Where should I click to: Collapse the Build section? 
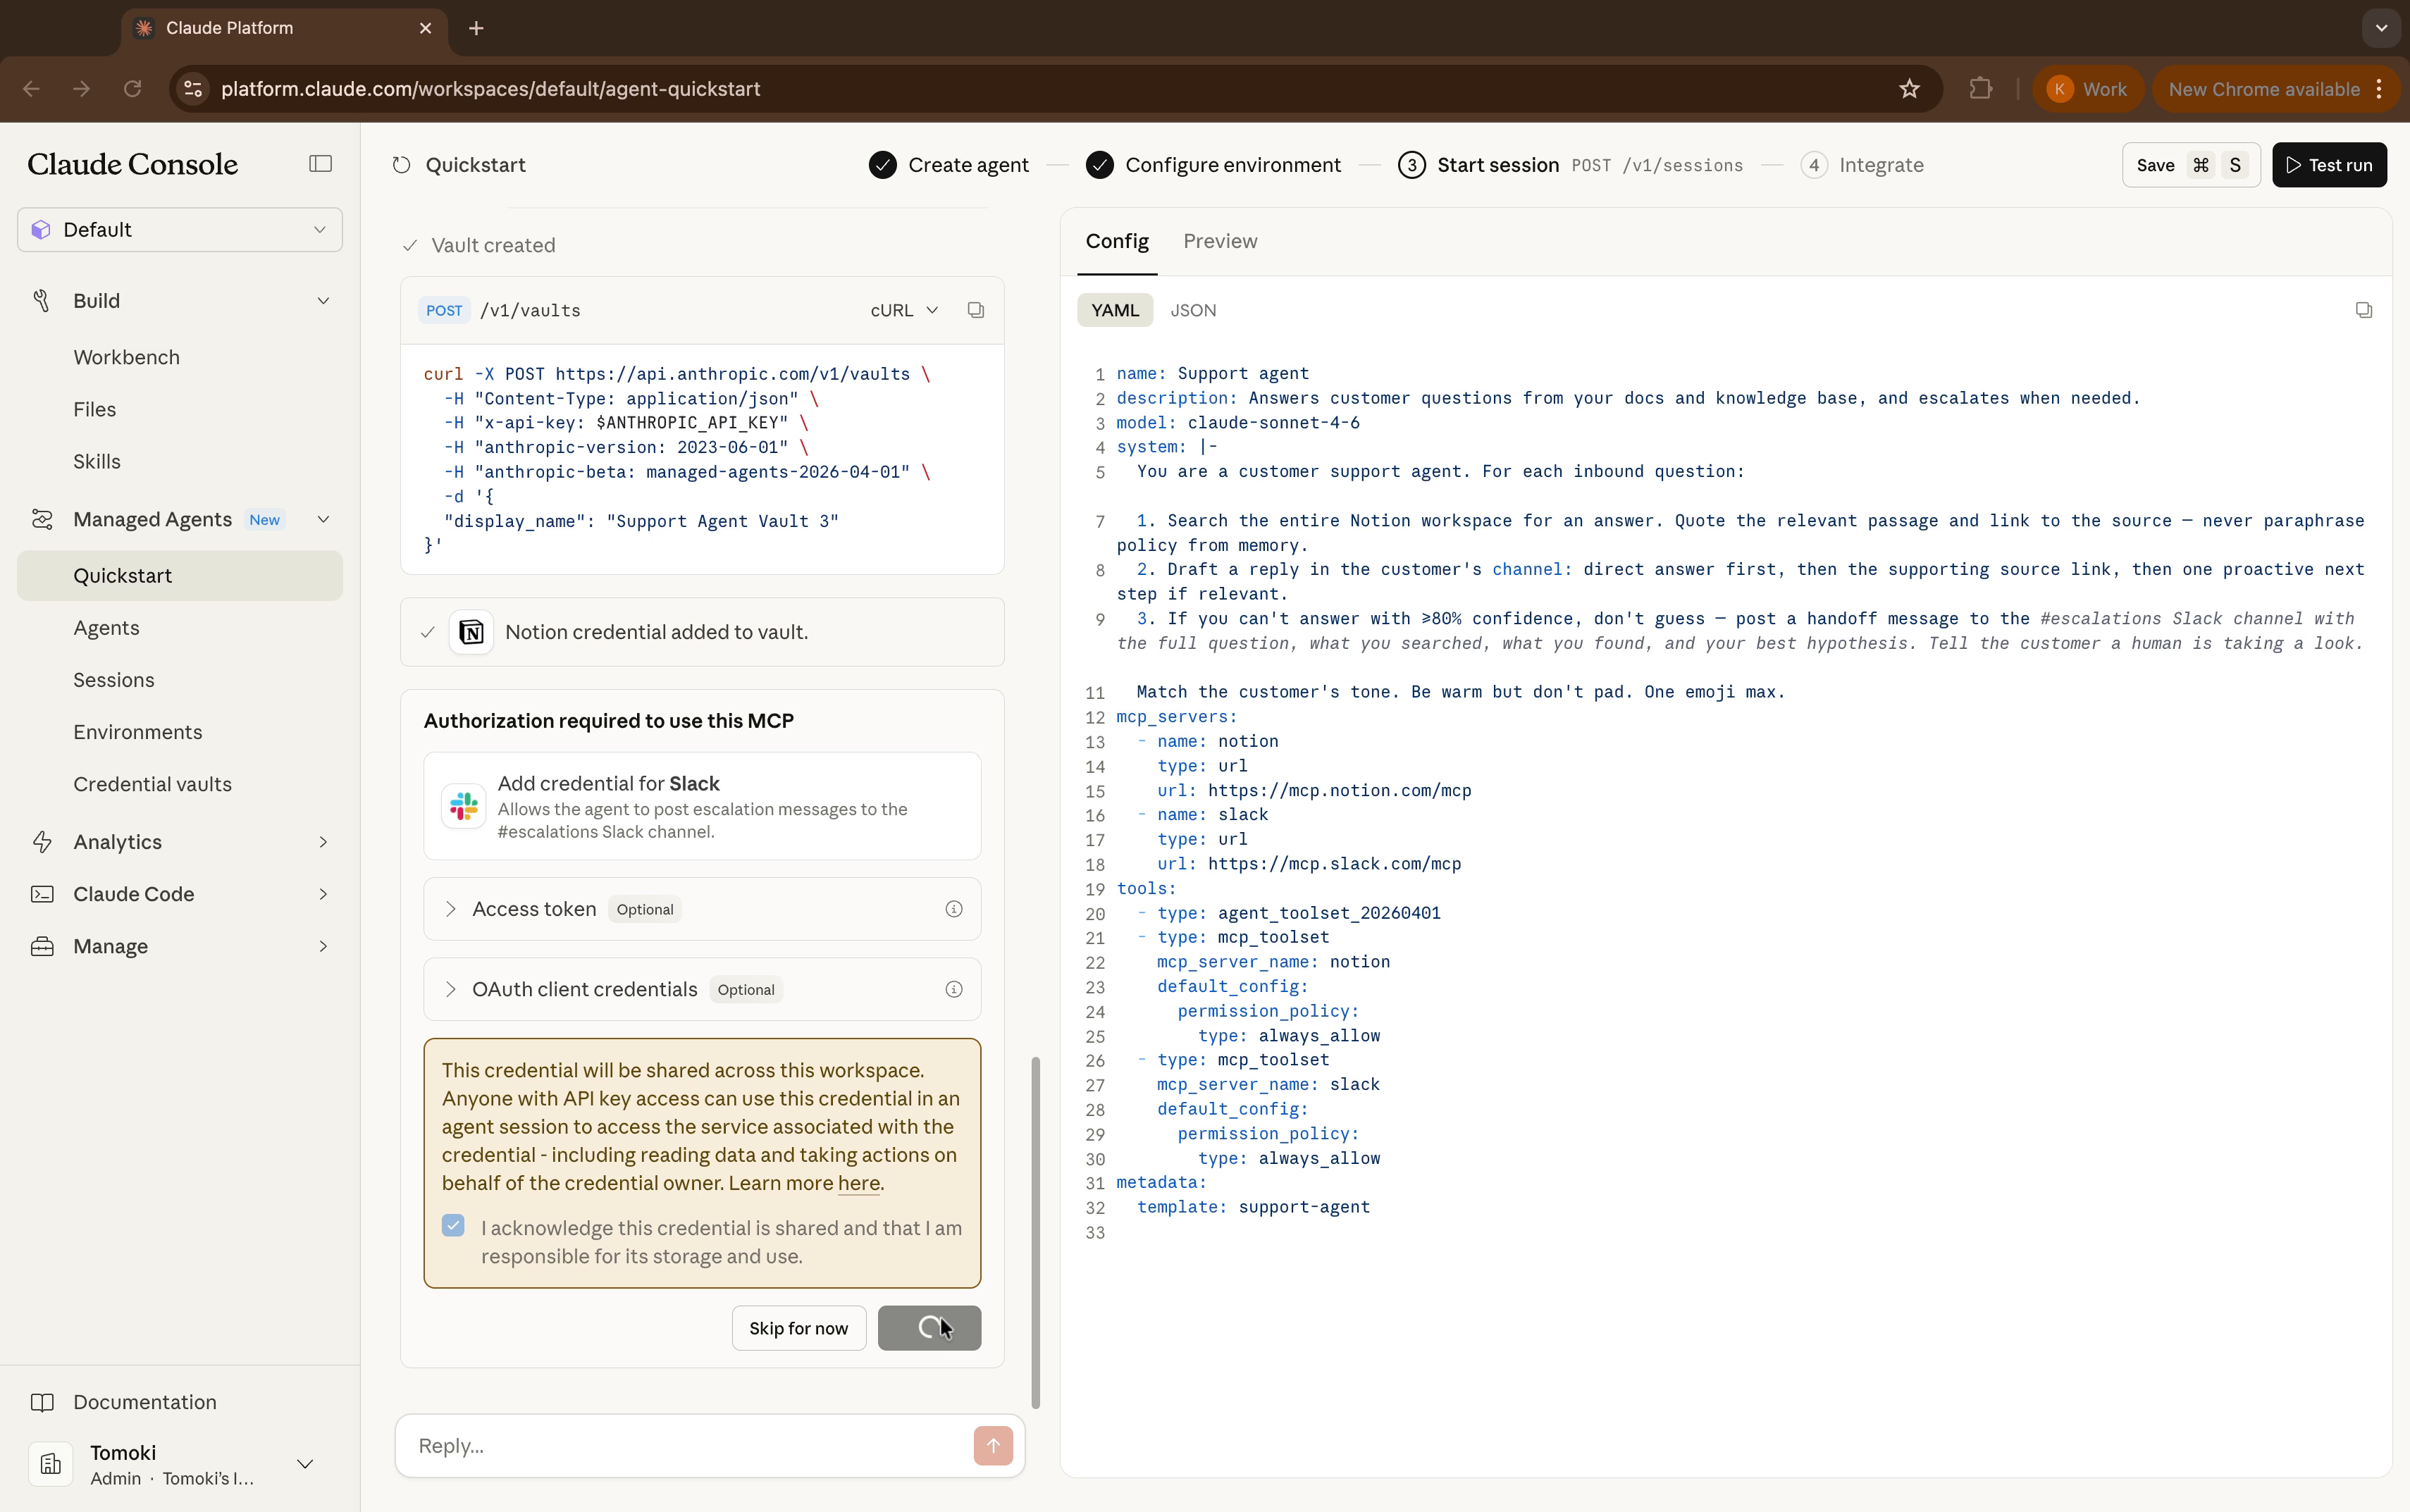[323, 301]
